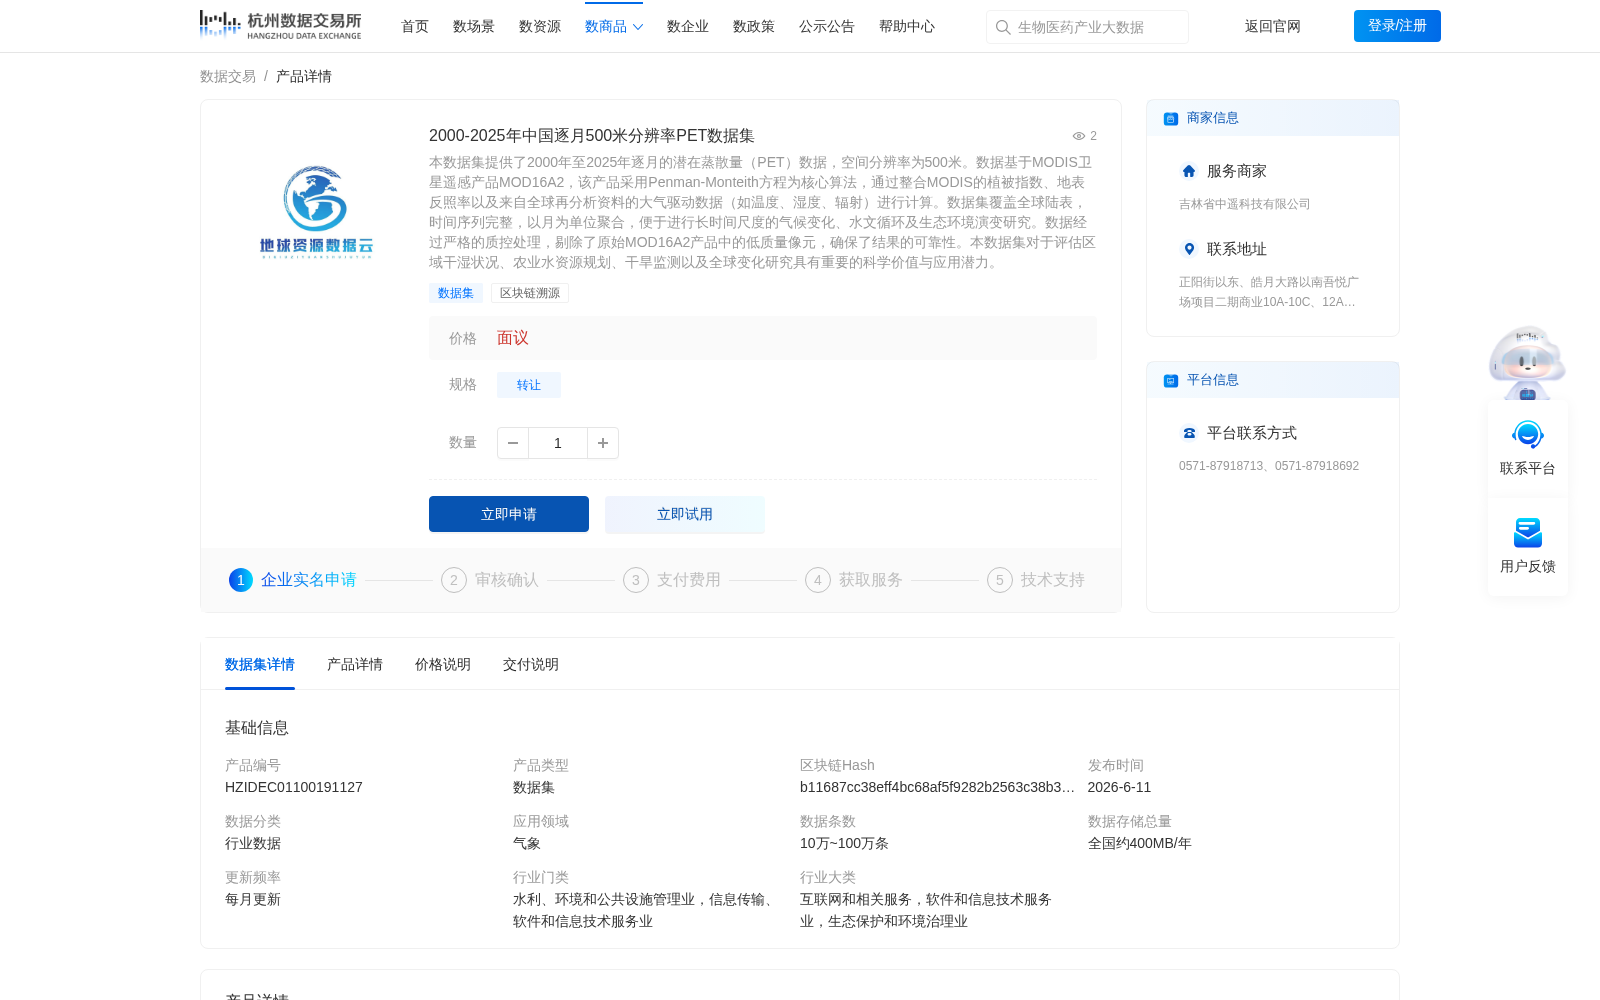Click 立即试用 button
1600x1000 pixels.
pos(685,514)
